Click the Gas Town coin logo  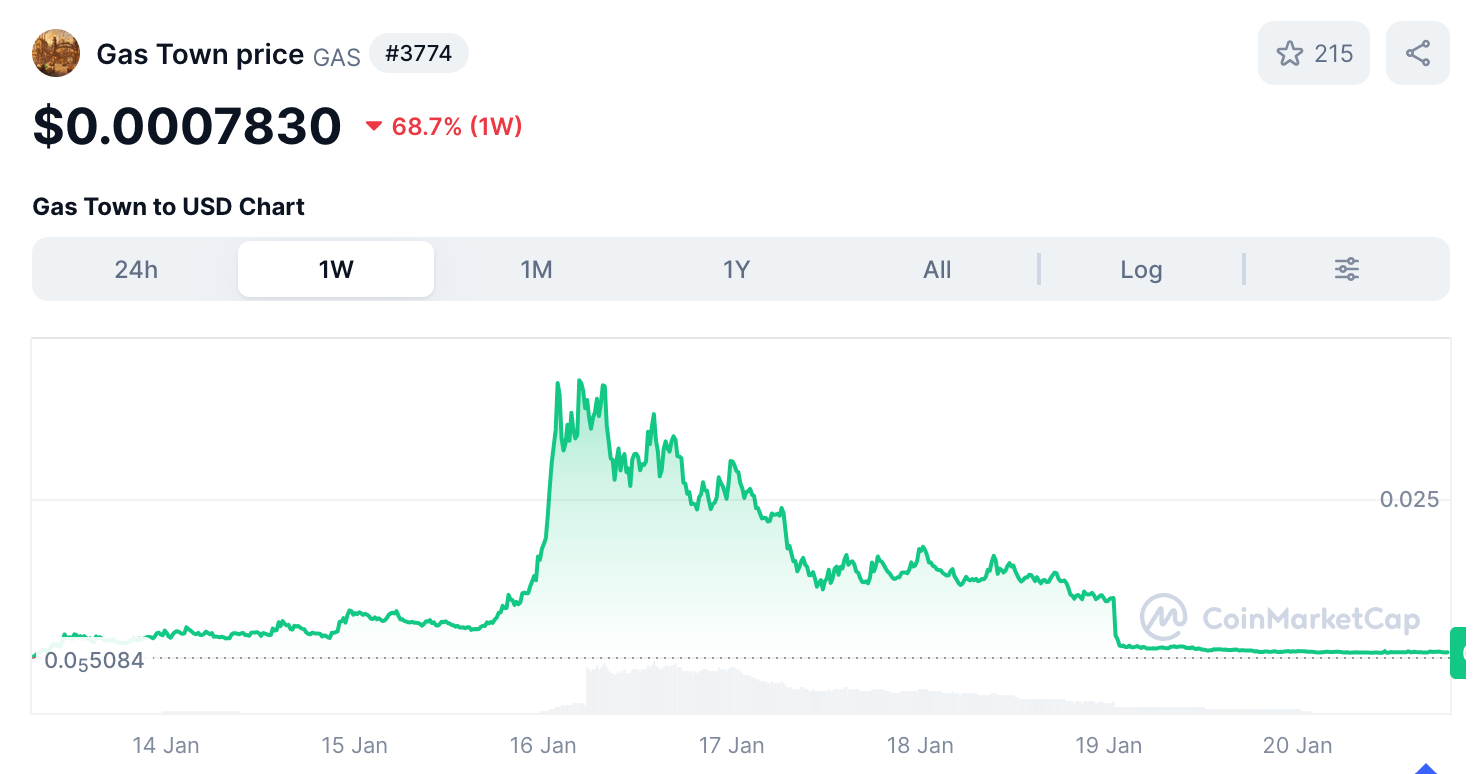pyautogui.click(x=56, y=54)
